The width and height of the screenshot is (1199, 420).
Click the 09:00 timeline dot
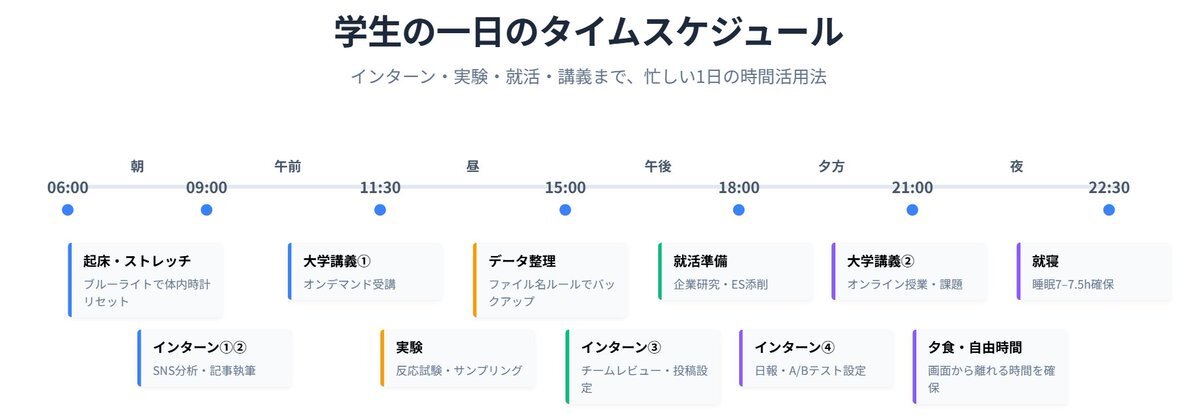coord(206,210)
